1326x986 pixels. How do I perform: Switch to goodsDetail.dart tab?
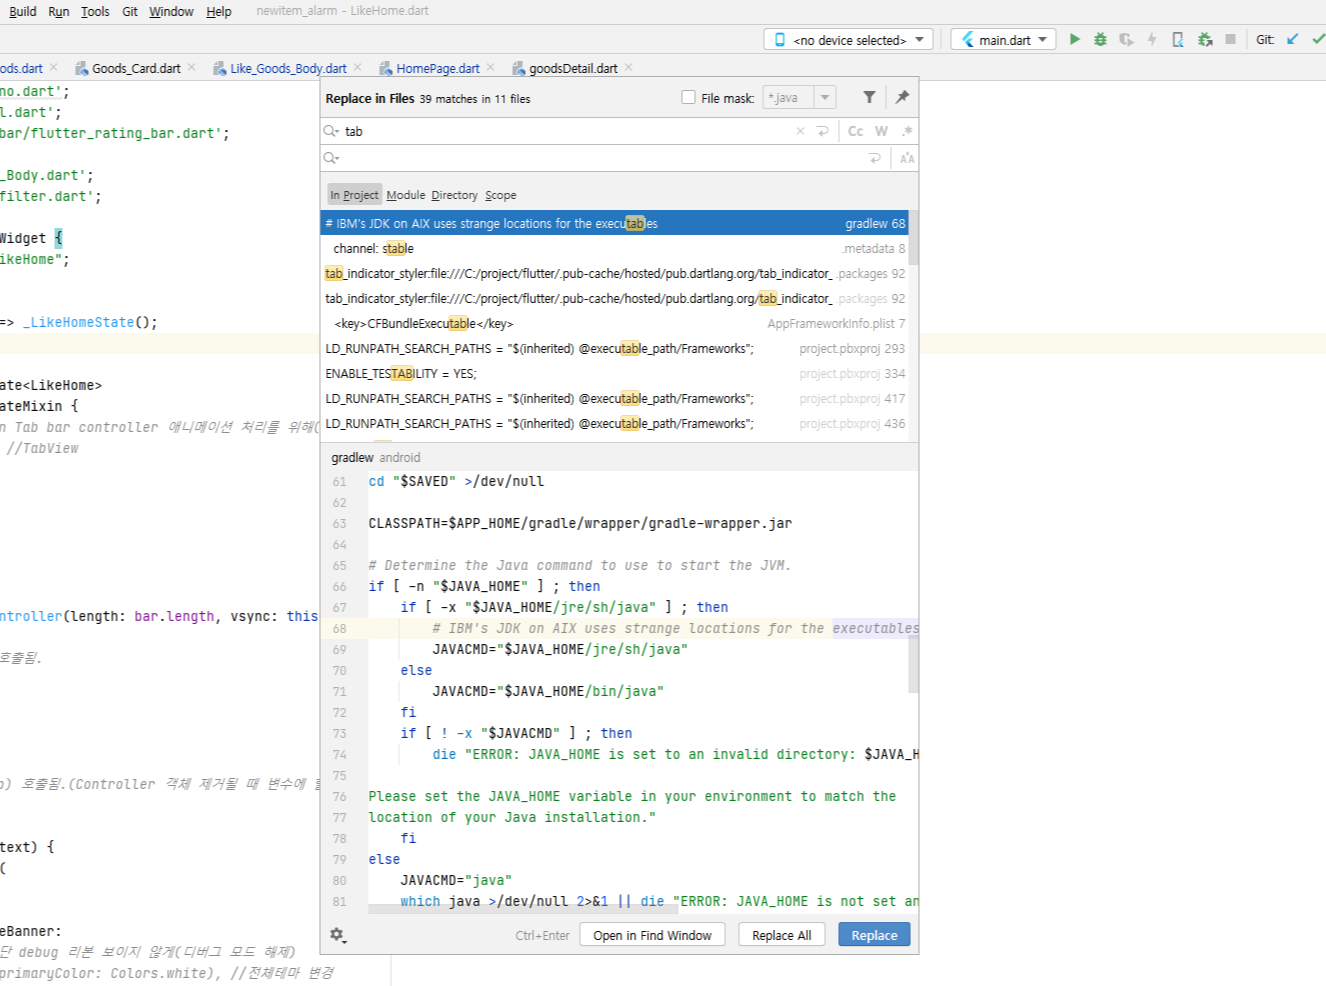click(x=572, y=68)
